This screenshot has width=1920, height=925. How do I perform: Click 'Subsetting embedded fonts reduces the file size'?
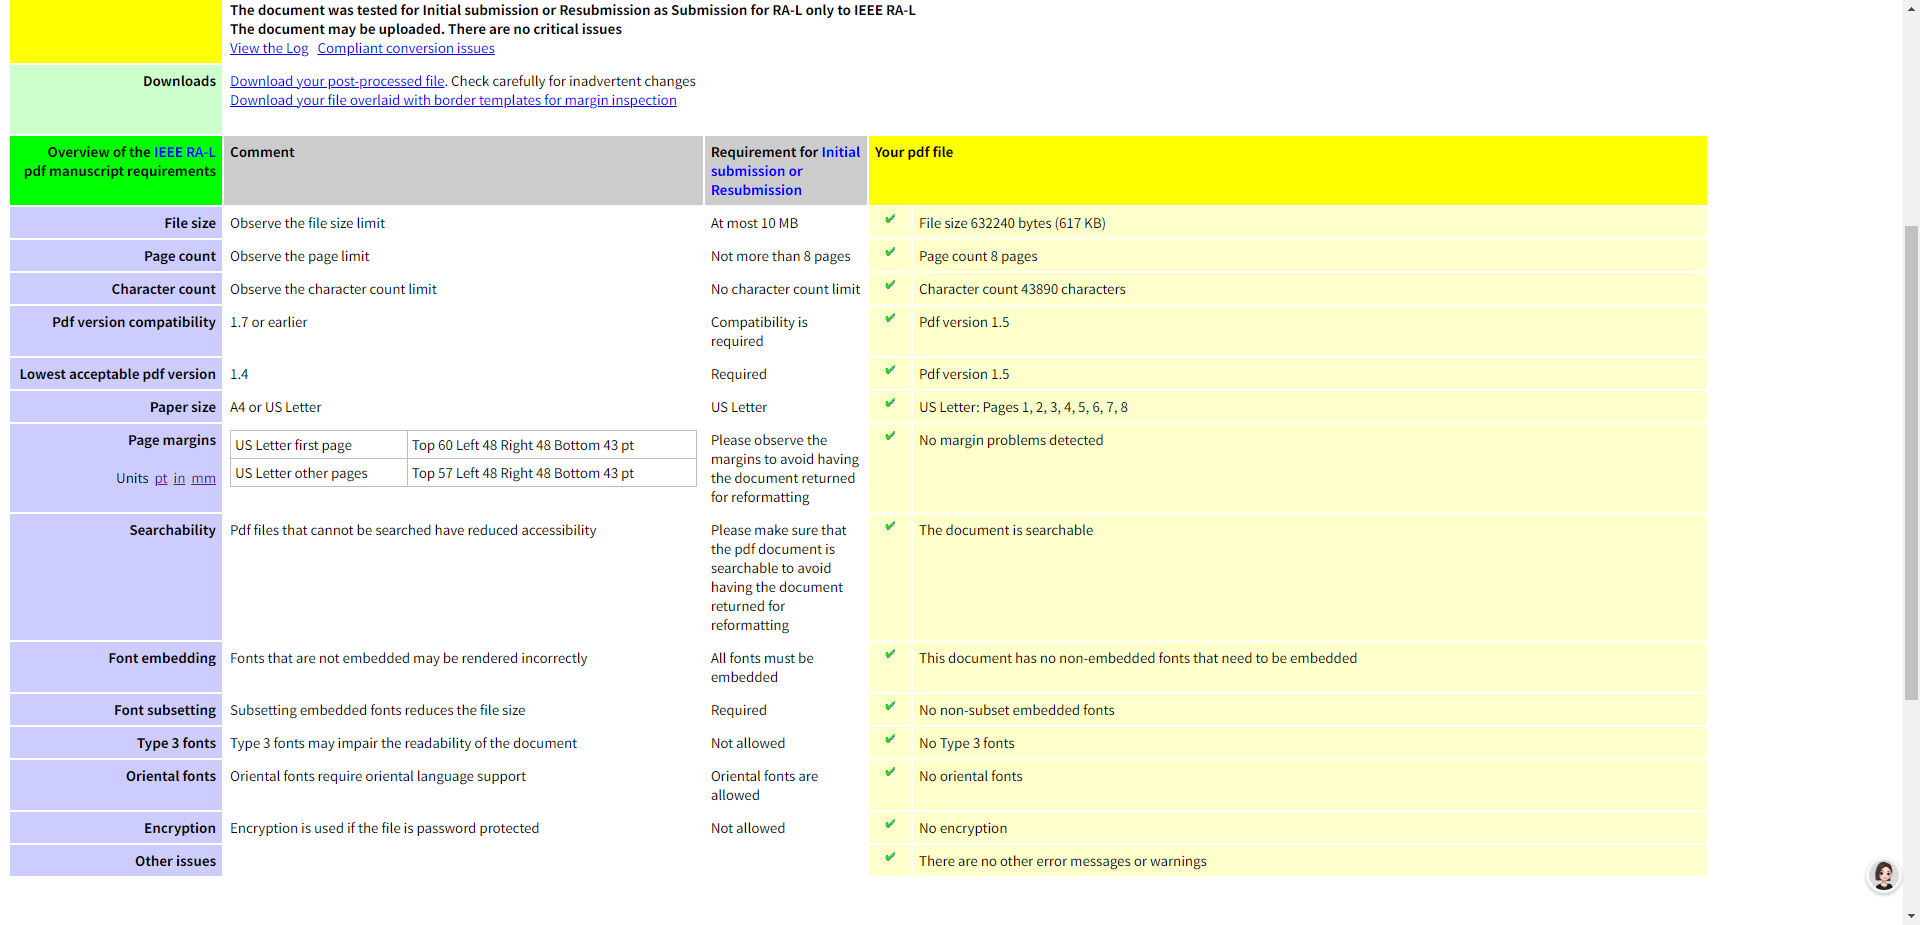point(377,710)
